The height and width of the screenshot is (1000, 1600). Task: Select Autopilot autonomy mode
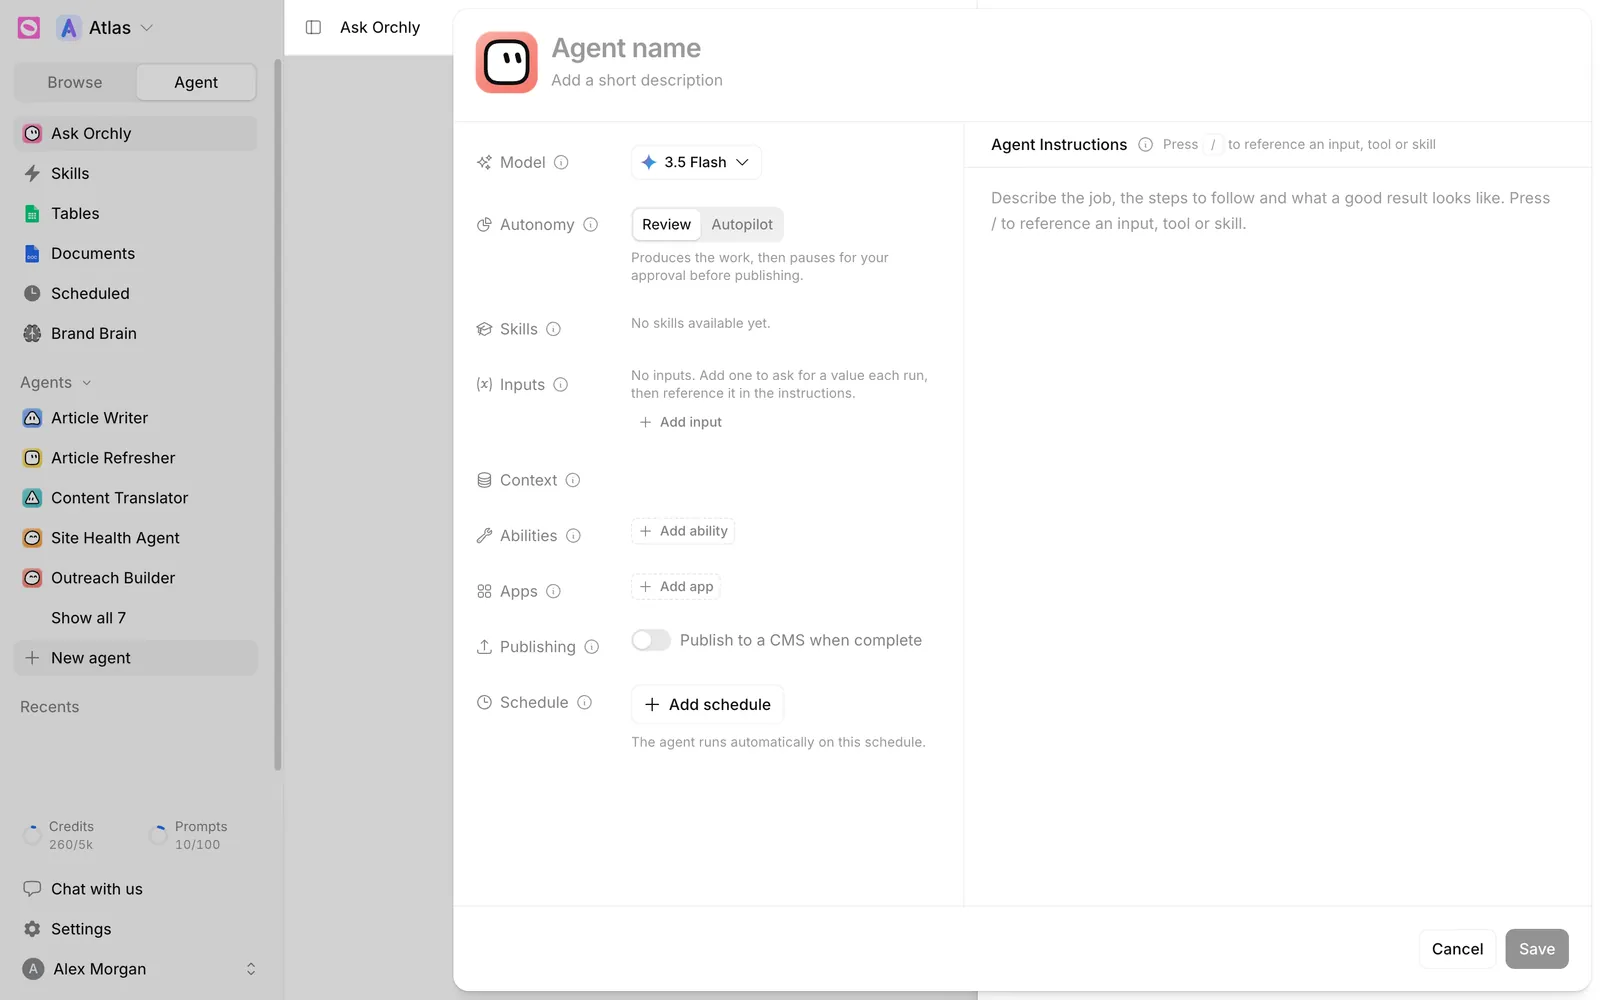pyautogui.click(x=742, y=224)
